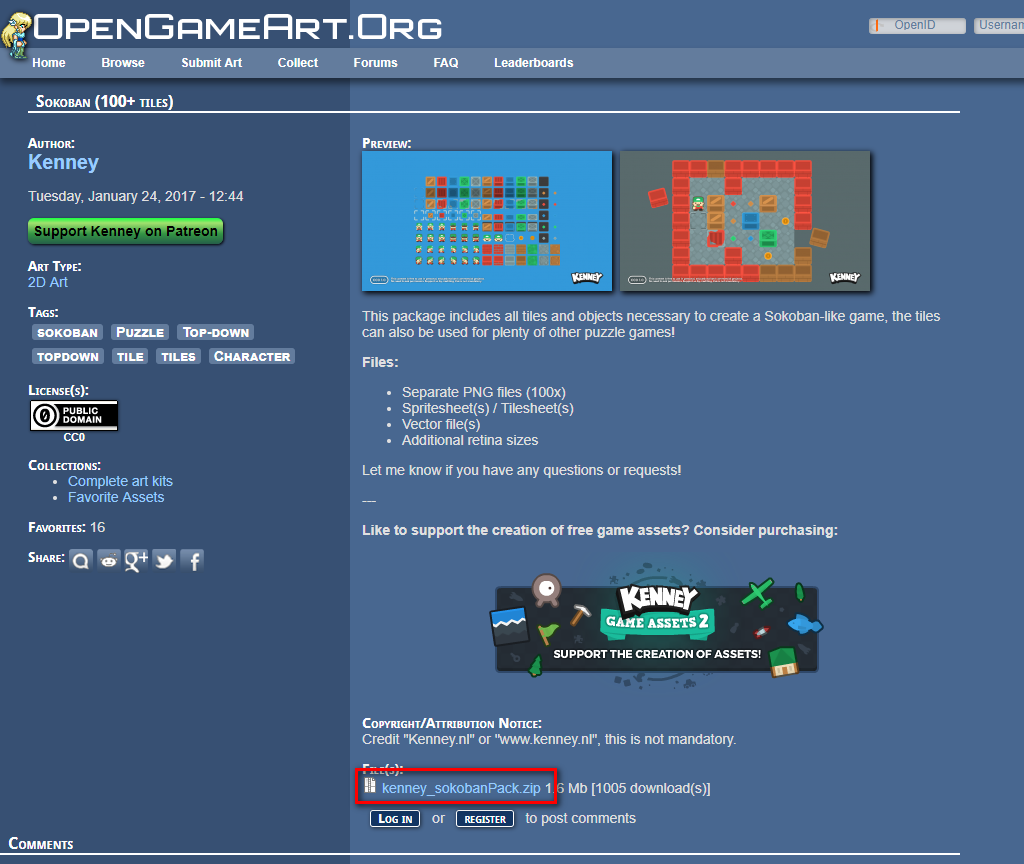Click the CC0 Public Domain license badge
Image resolution: width=1024 pixels, height=864 pixels.
tap(74, 415)
